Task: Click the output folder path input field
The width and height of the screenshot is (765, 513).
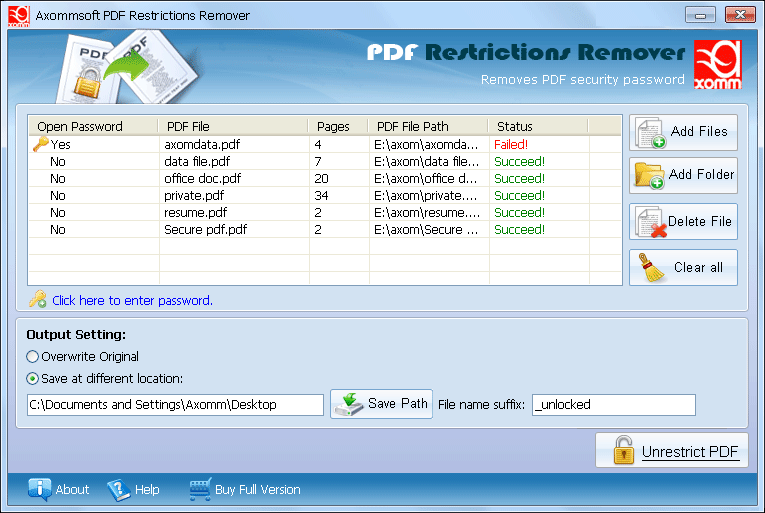Action: coord(175,405)
